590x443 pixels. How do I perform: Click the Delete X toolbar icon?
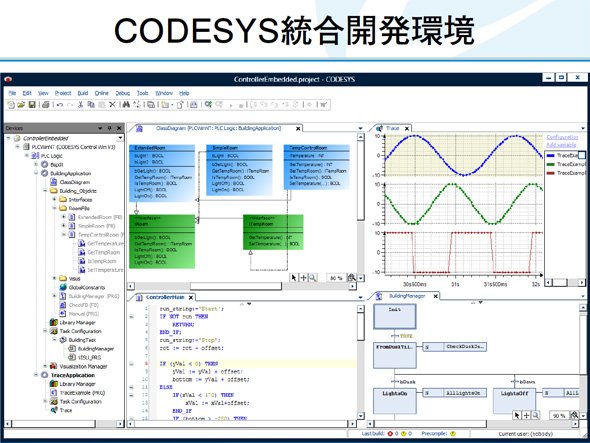(112, 105)
